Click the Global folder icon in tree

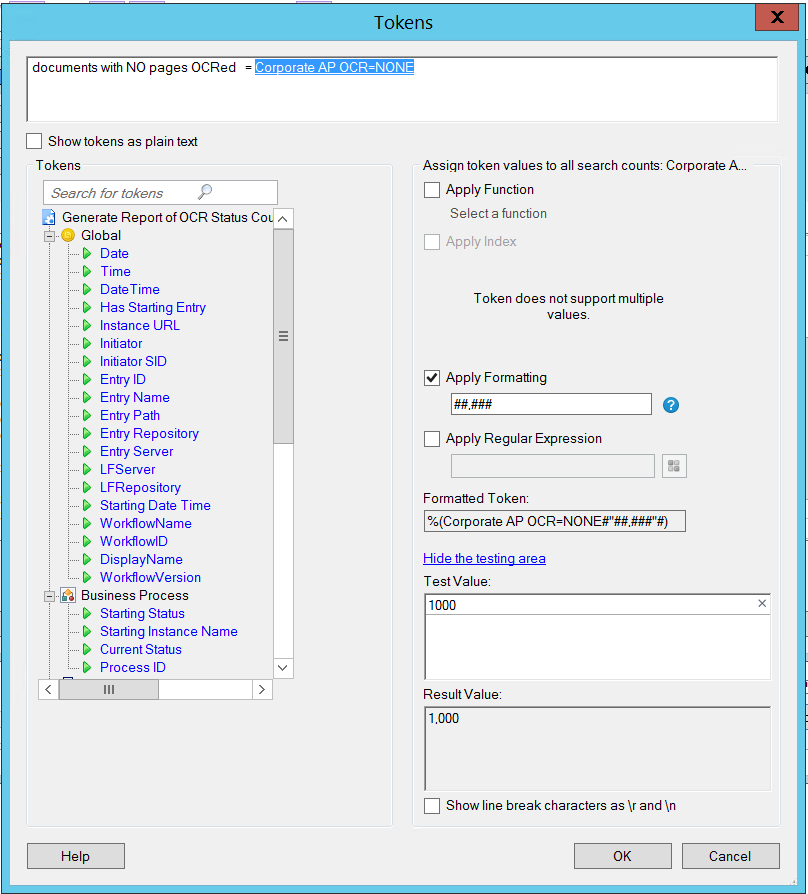68,236
